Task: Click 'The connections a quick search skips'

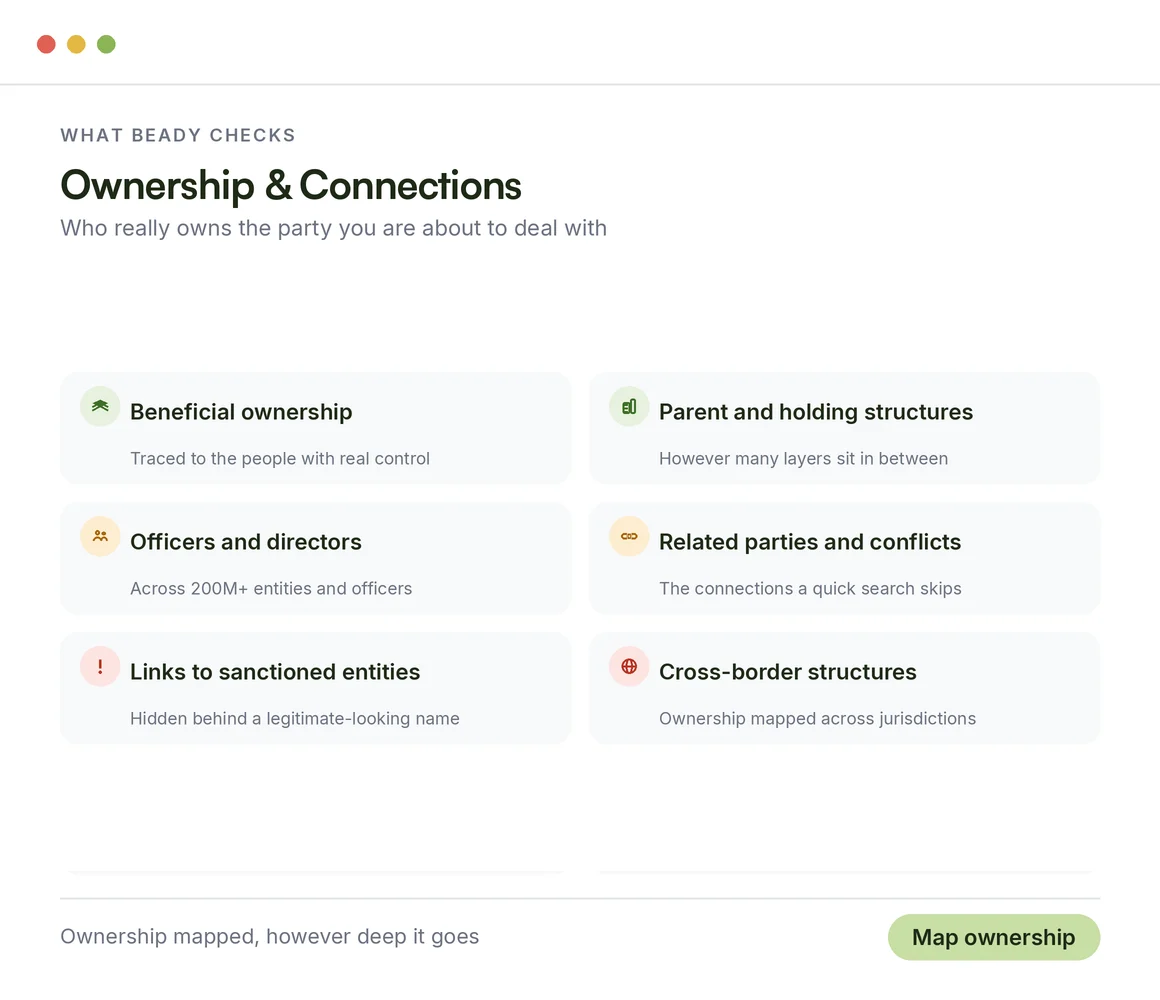Action: tap(810, 589)
